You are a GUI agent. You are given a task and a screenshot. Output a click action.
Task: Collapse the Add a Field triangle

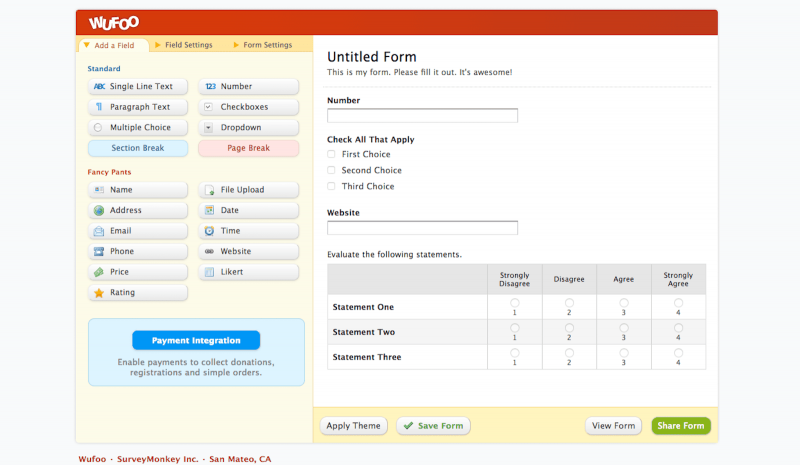pos(87,45)
